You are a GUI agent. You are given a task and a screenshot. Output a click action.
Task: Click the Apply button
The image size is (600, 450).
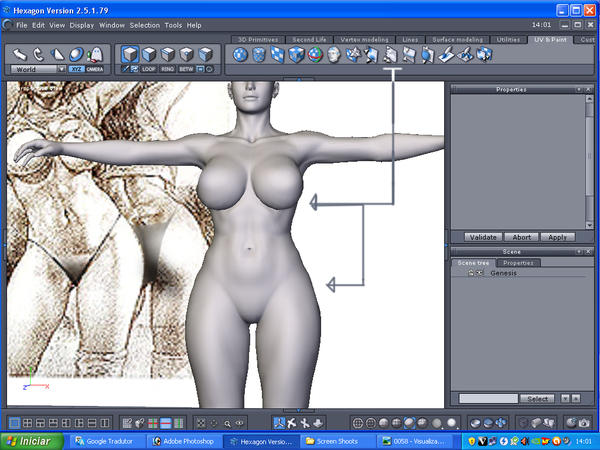pos(557,237)
